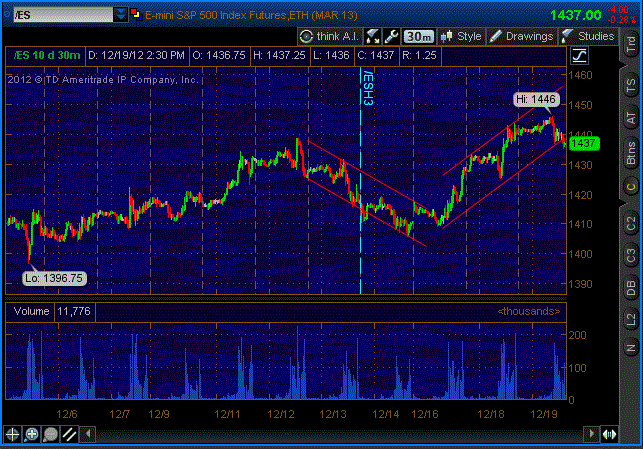Click the 12/16 date axis label
643x449 pixels.
click(424, 414)
